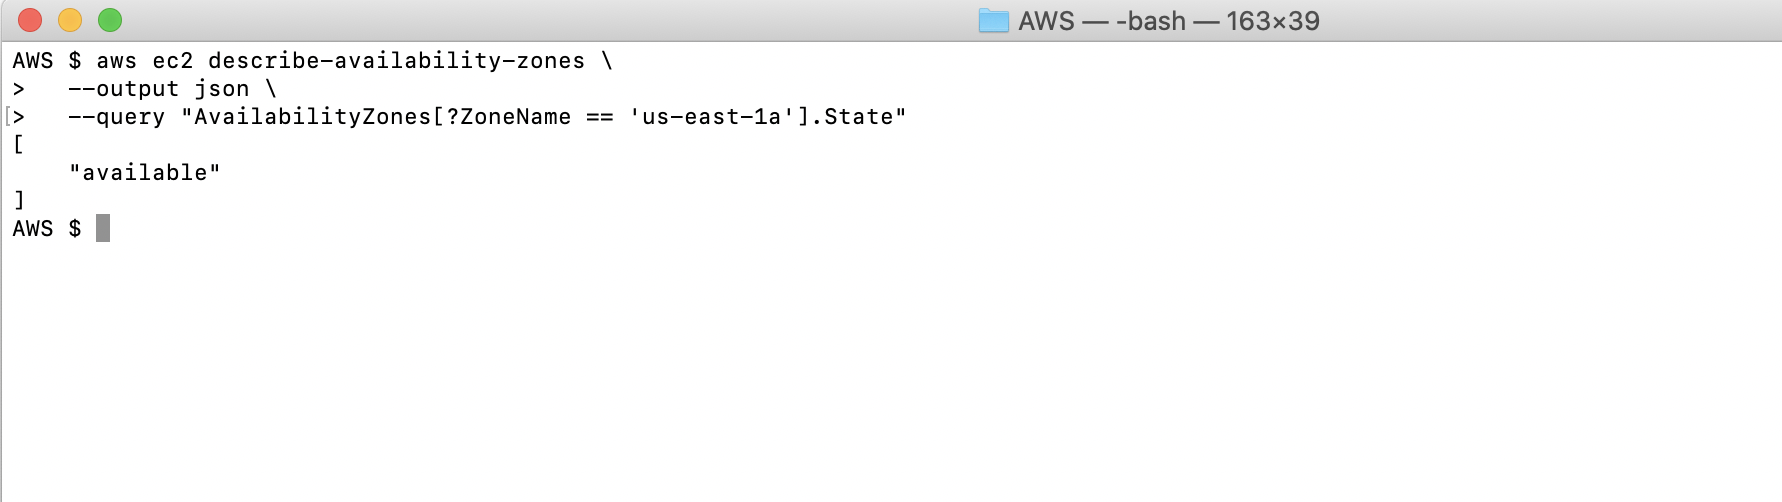Click the closing square bracket of output
The width and height of the screenshot is (1782, 502).
click(x=18, y=201)
